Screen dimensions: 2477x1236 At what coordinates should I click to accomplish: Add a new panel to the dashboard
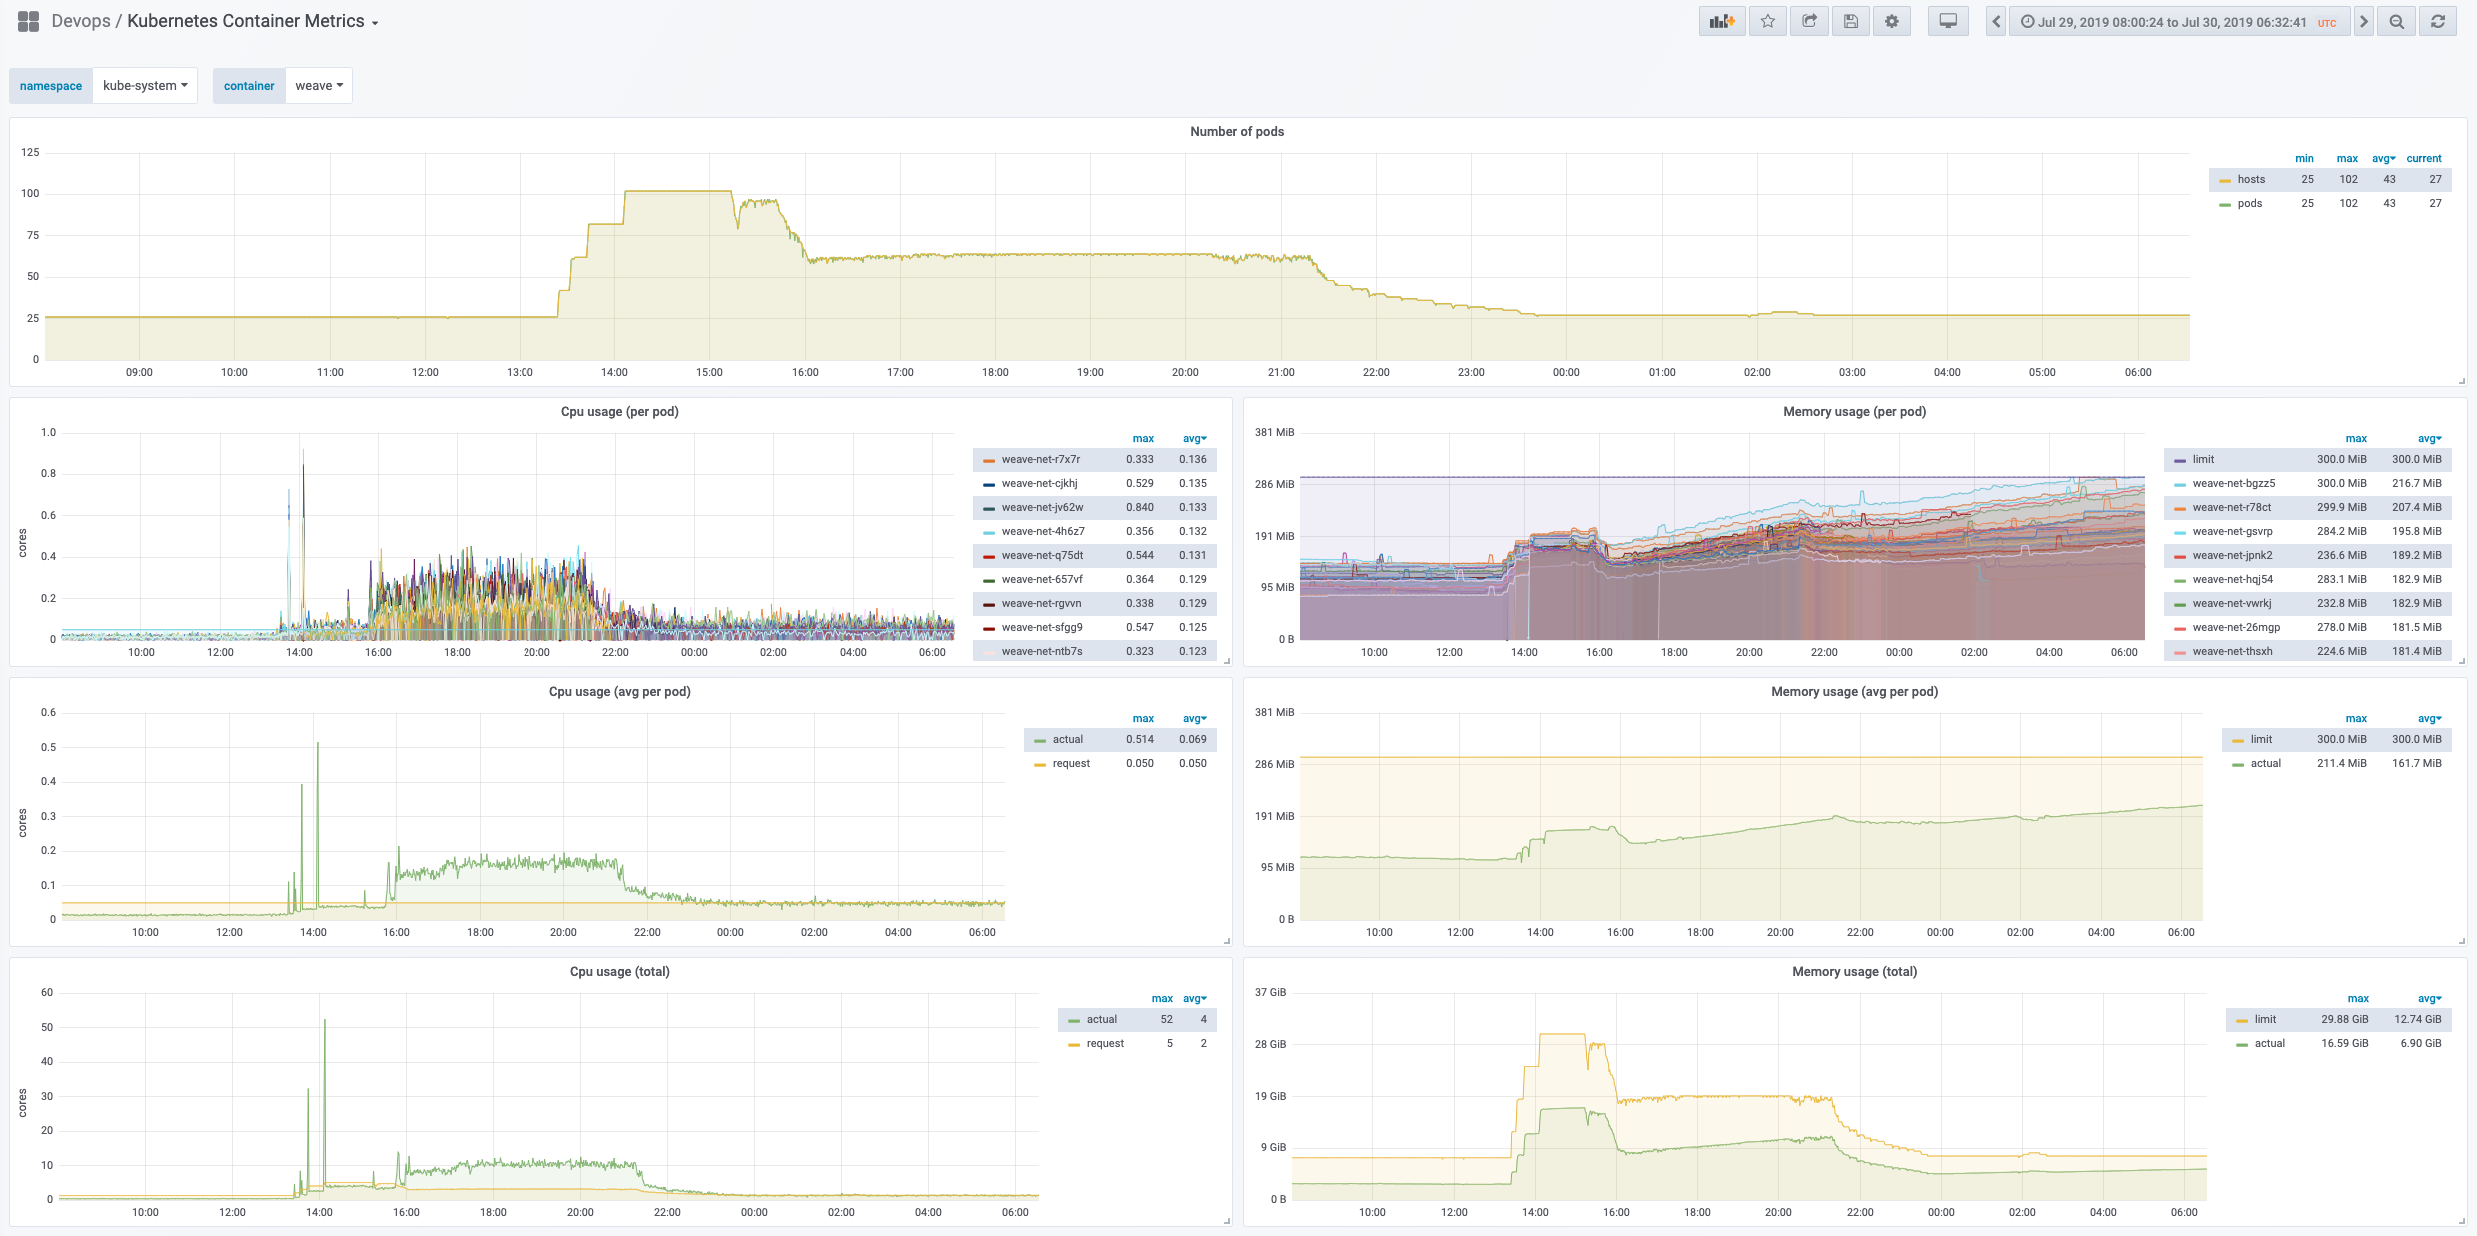(1722, 21)
